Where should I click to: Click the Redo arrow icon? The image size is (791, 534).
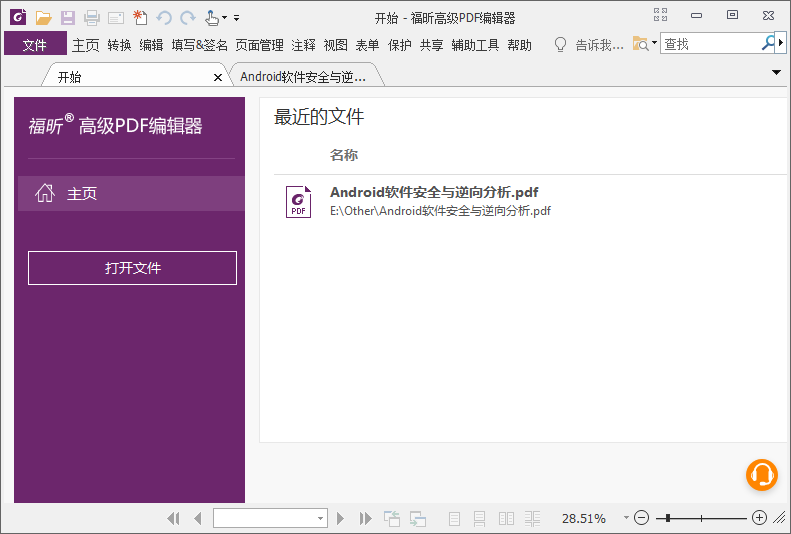188,18
